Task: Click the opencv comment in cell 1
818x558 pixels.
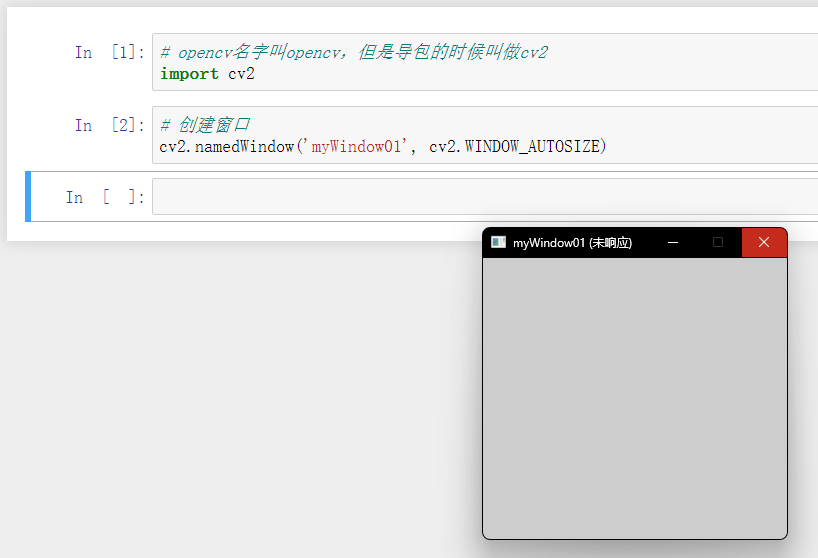Action: (354, 52)
